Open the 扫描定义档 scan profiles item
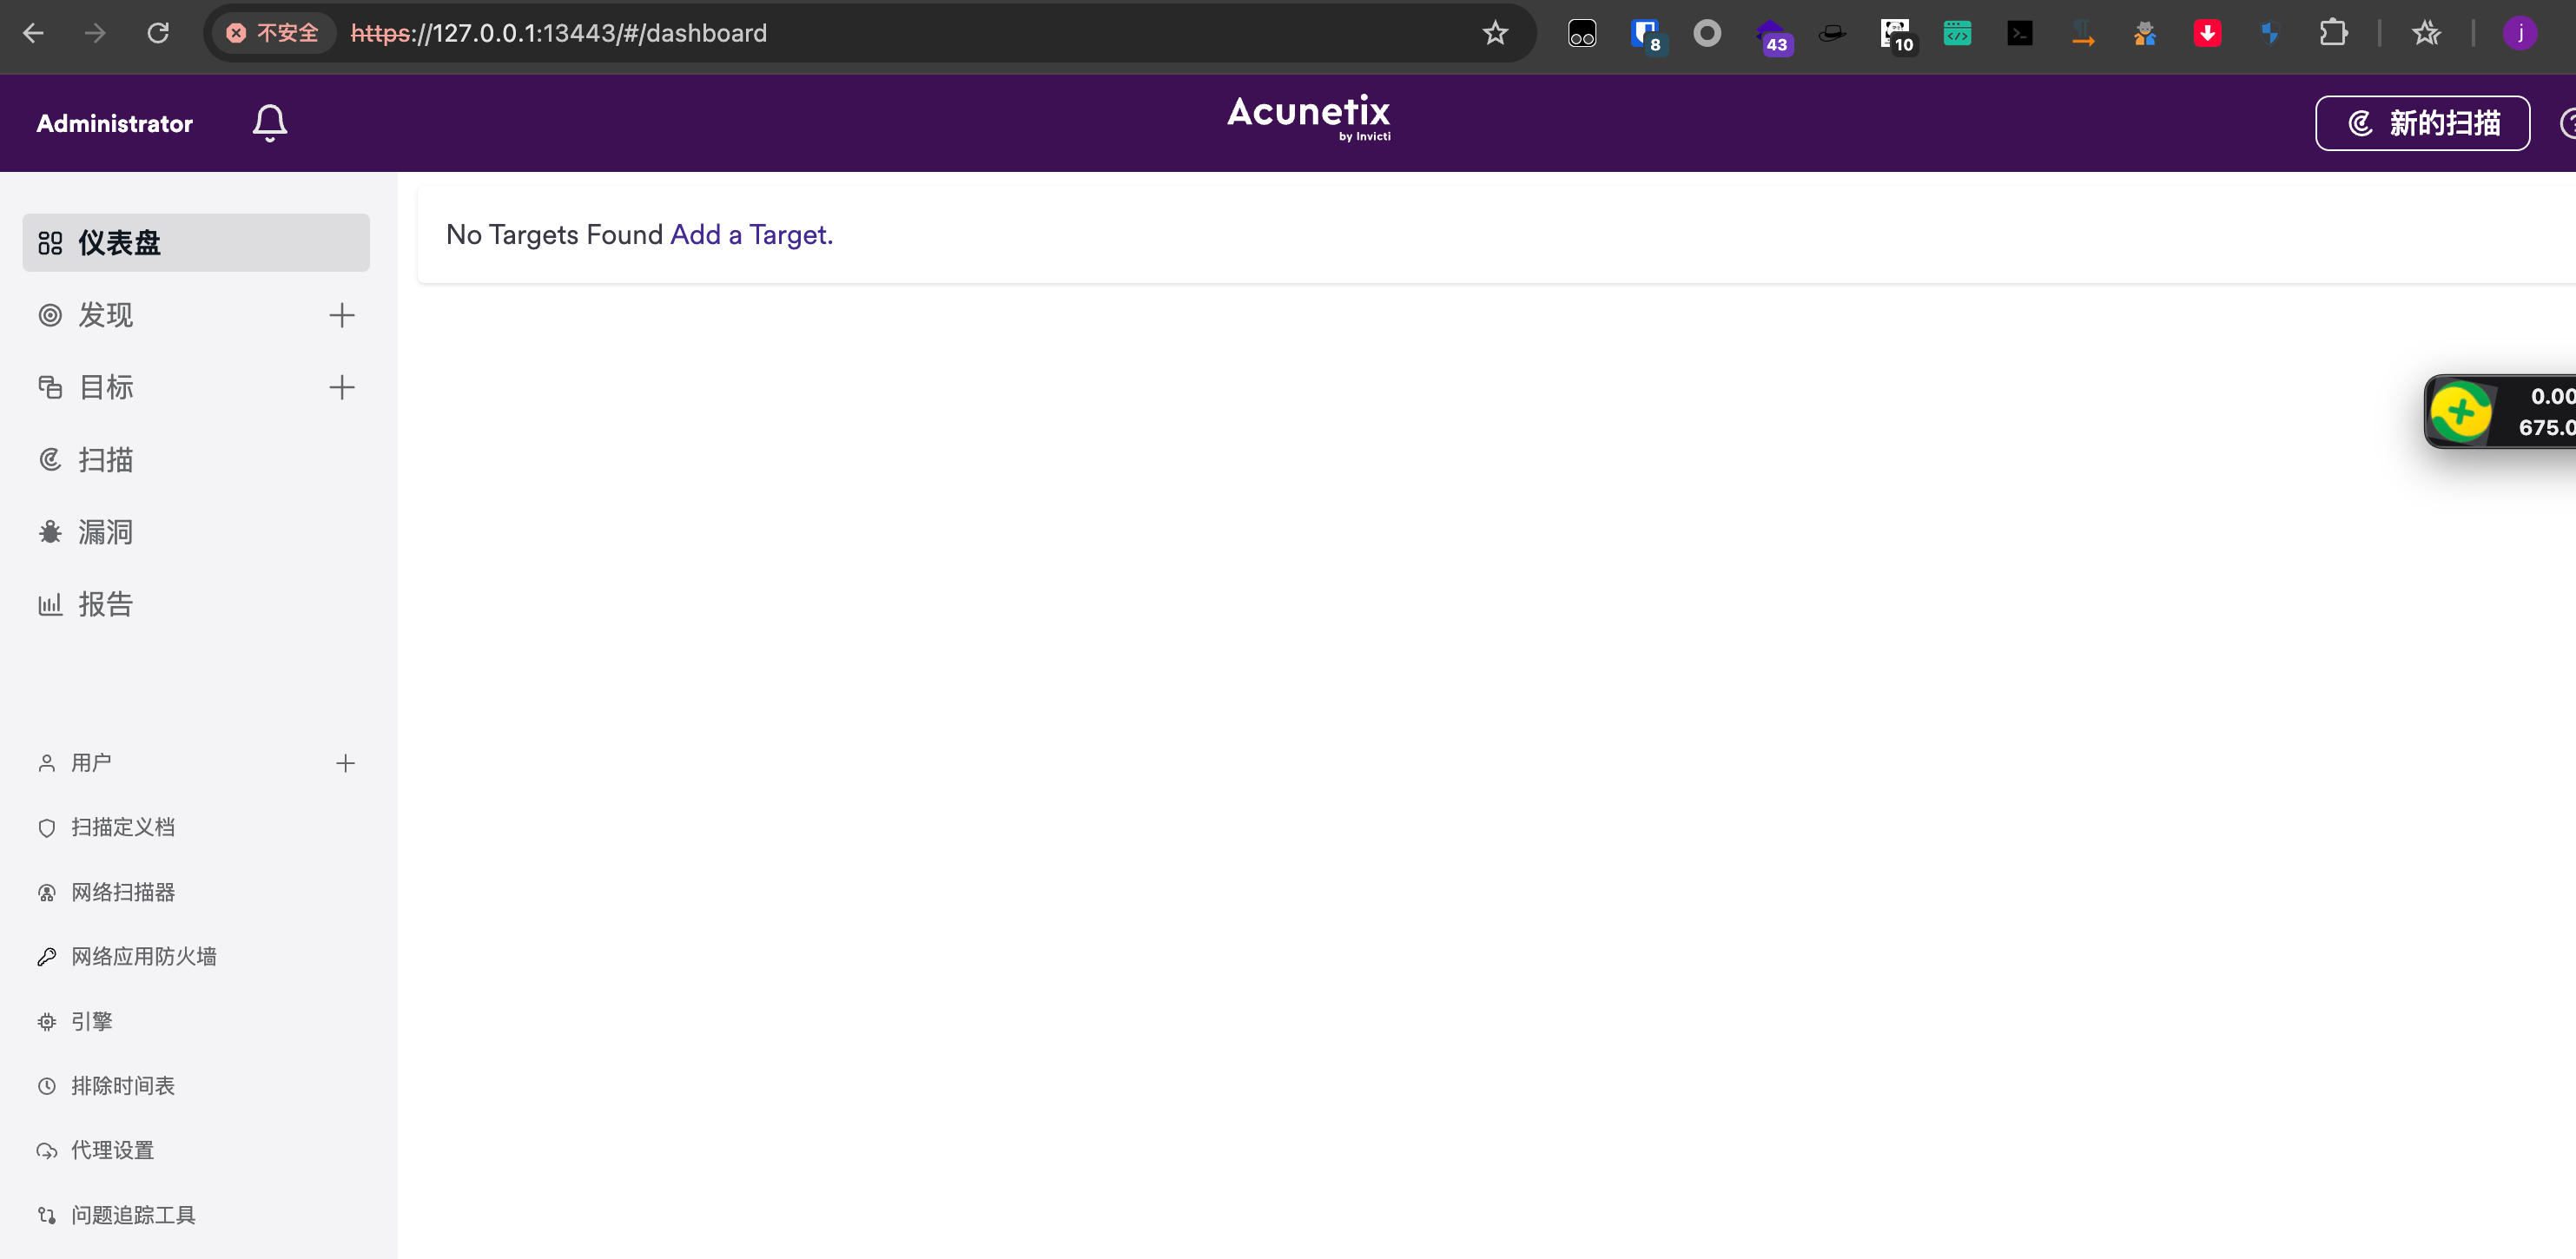 [x=122, y=828]
